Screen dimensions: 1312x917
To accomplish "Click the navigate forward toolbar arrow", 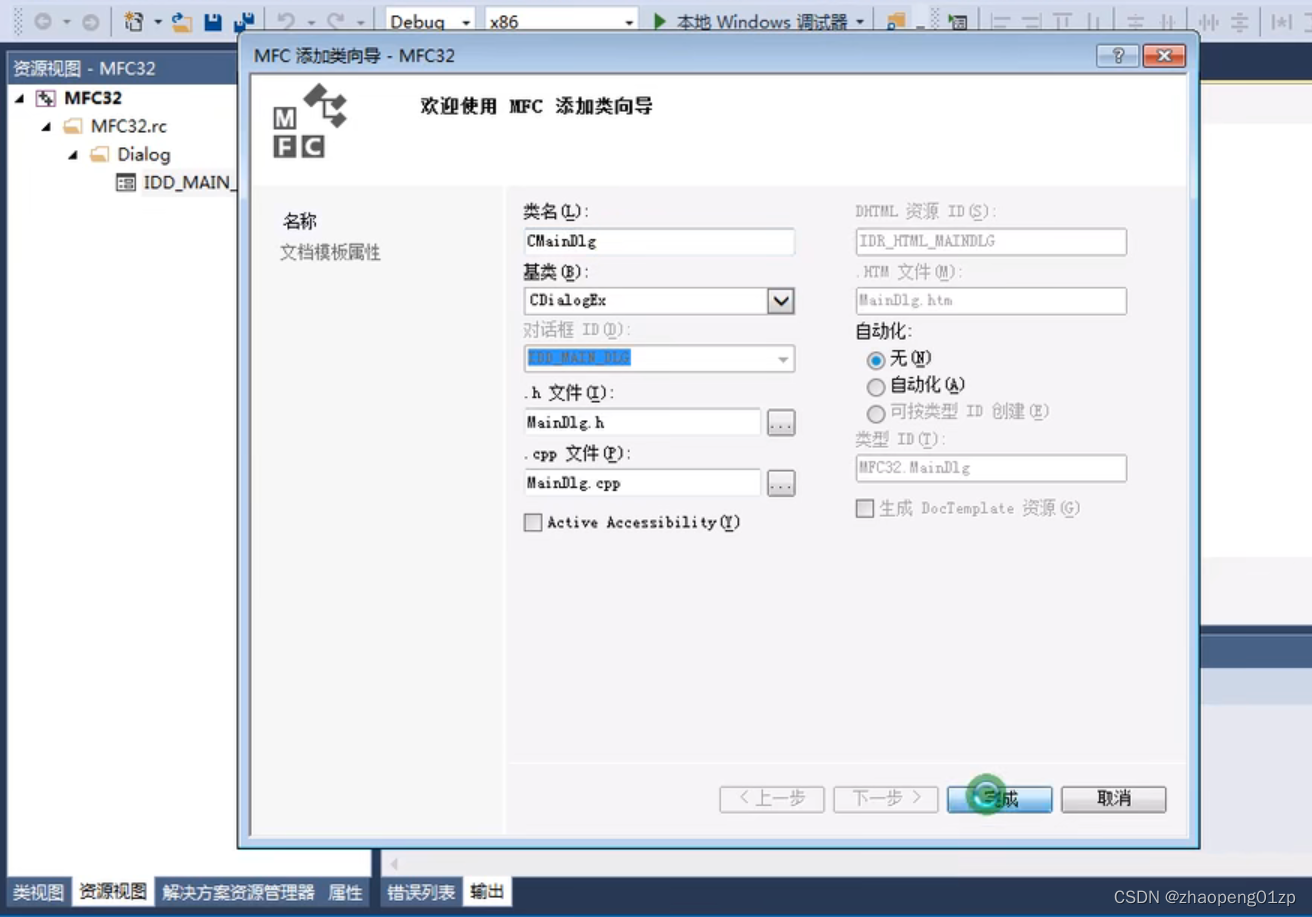I will coord(90,21).
